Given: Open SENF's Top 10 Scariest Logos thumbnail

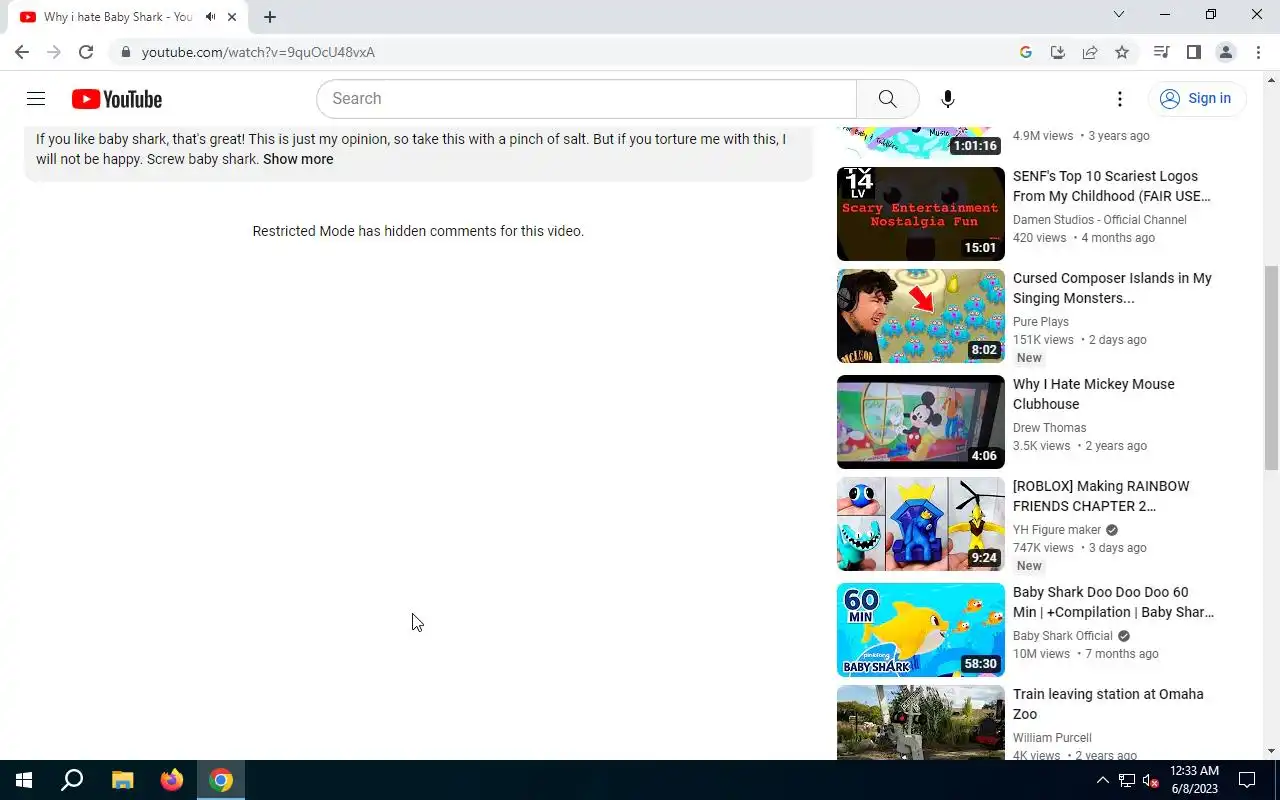Looking at the screenshot, I should point(921,214).
